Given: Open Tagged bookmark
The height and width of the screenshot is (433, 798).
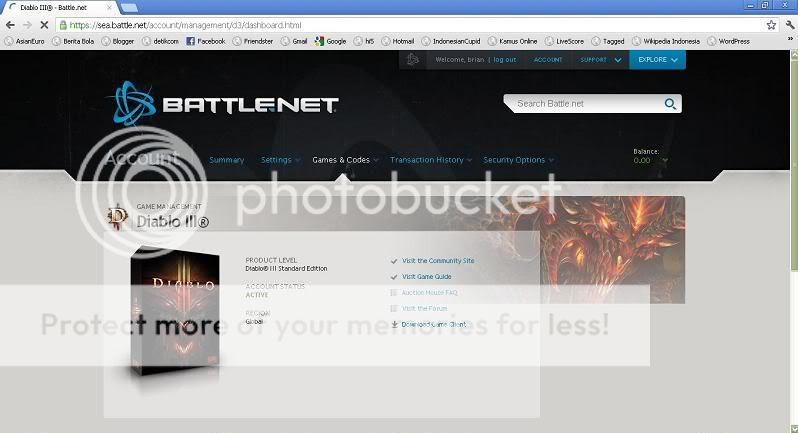Looking at the screenshot, I should [x=608, y=41].
